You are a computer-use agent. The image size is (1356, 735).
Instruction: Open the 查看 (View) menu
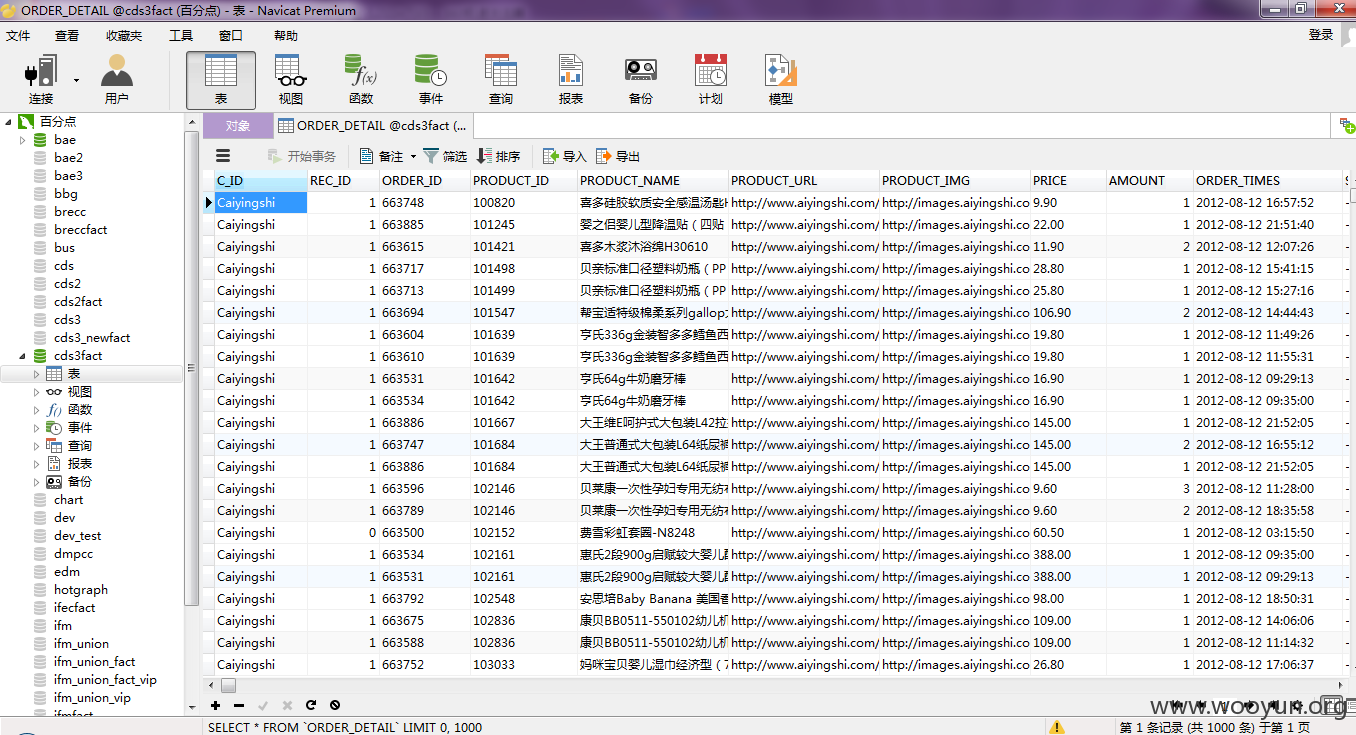click(67, 35)
